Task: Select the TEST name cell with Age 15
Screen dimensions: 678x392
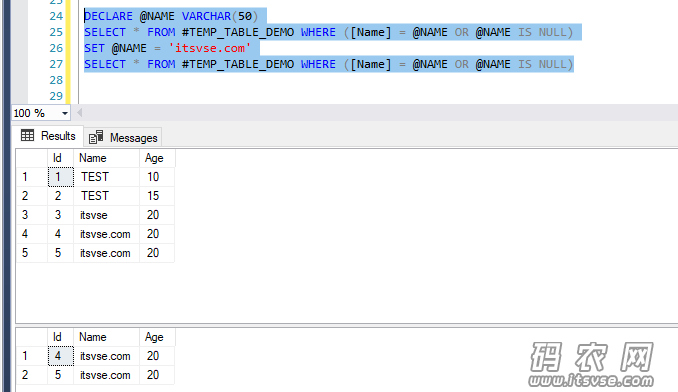Action: [x=106, y=196]
